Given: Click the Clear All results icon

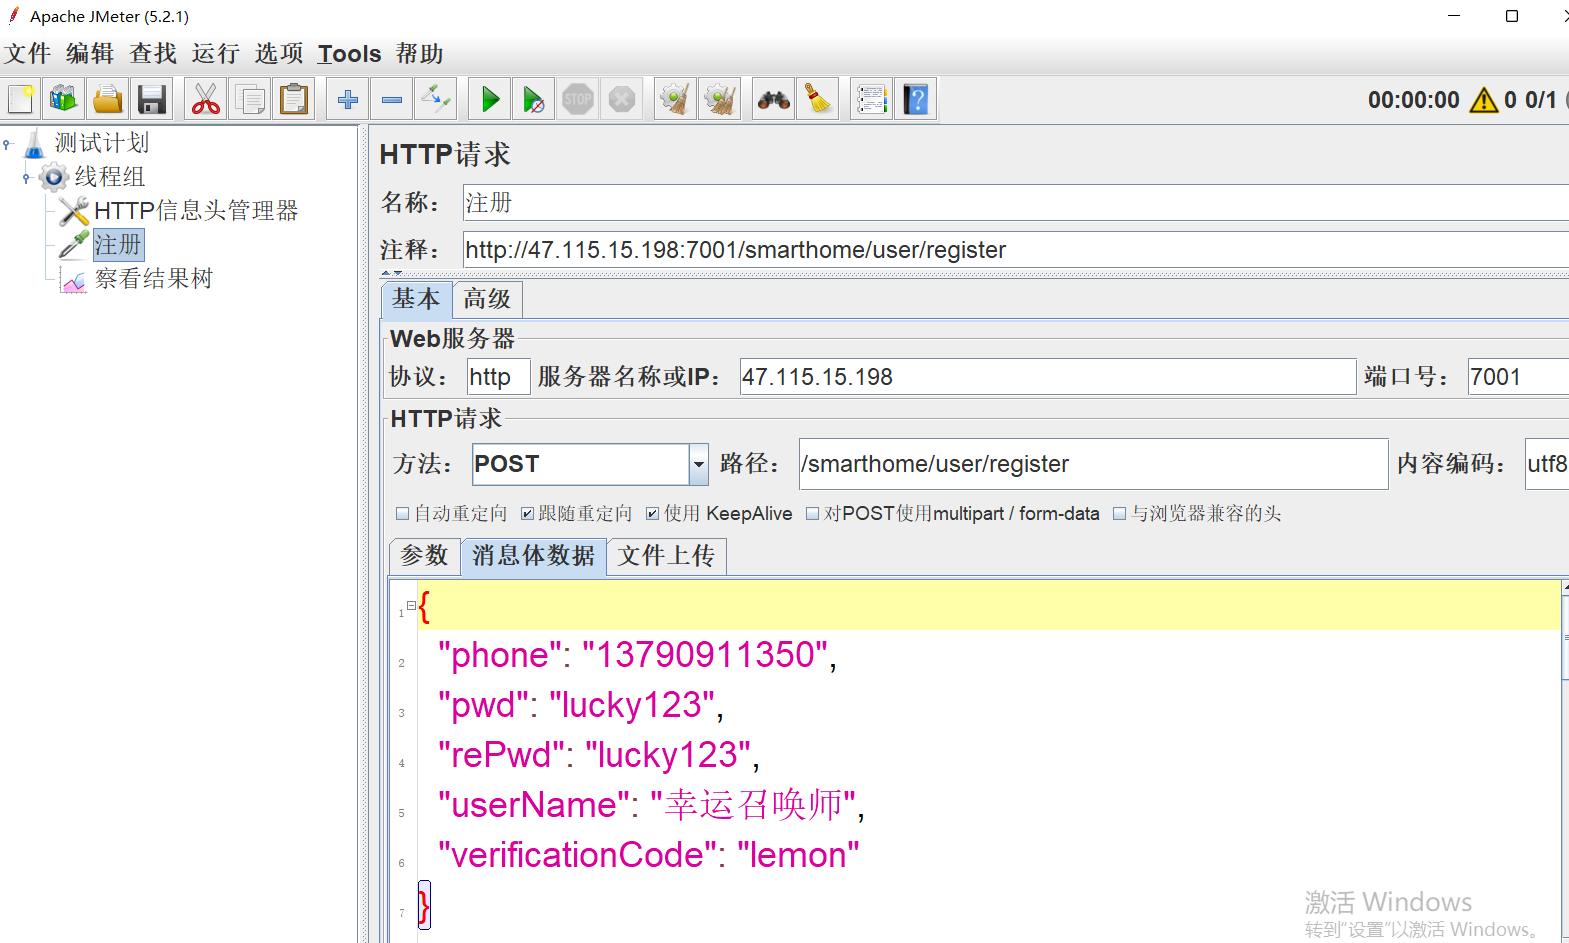Looking at the screenshot, I should (720, 99).
